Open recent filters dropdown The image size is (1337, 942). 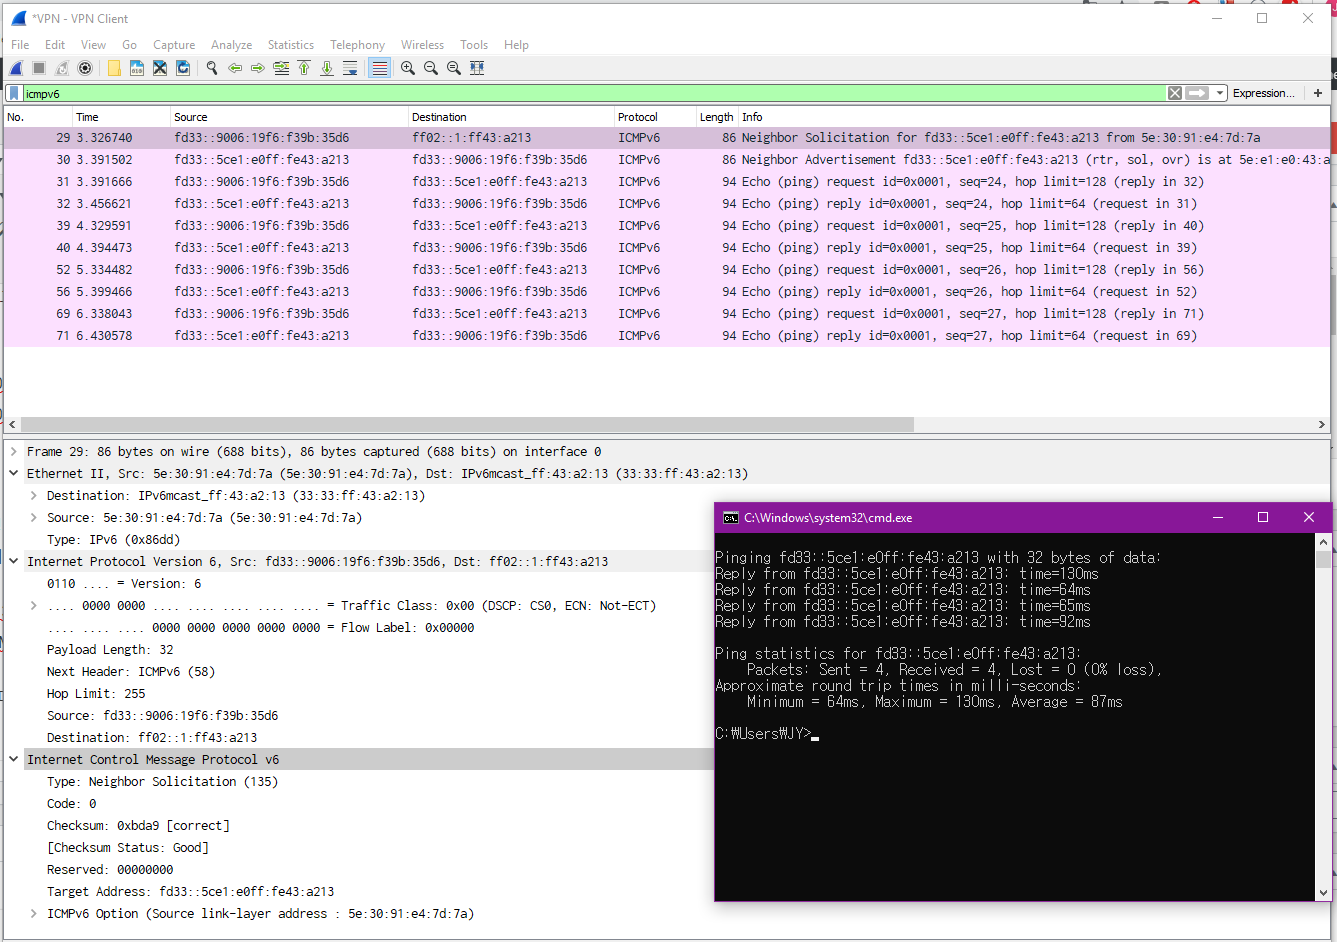click(x=1219, y=93)
